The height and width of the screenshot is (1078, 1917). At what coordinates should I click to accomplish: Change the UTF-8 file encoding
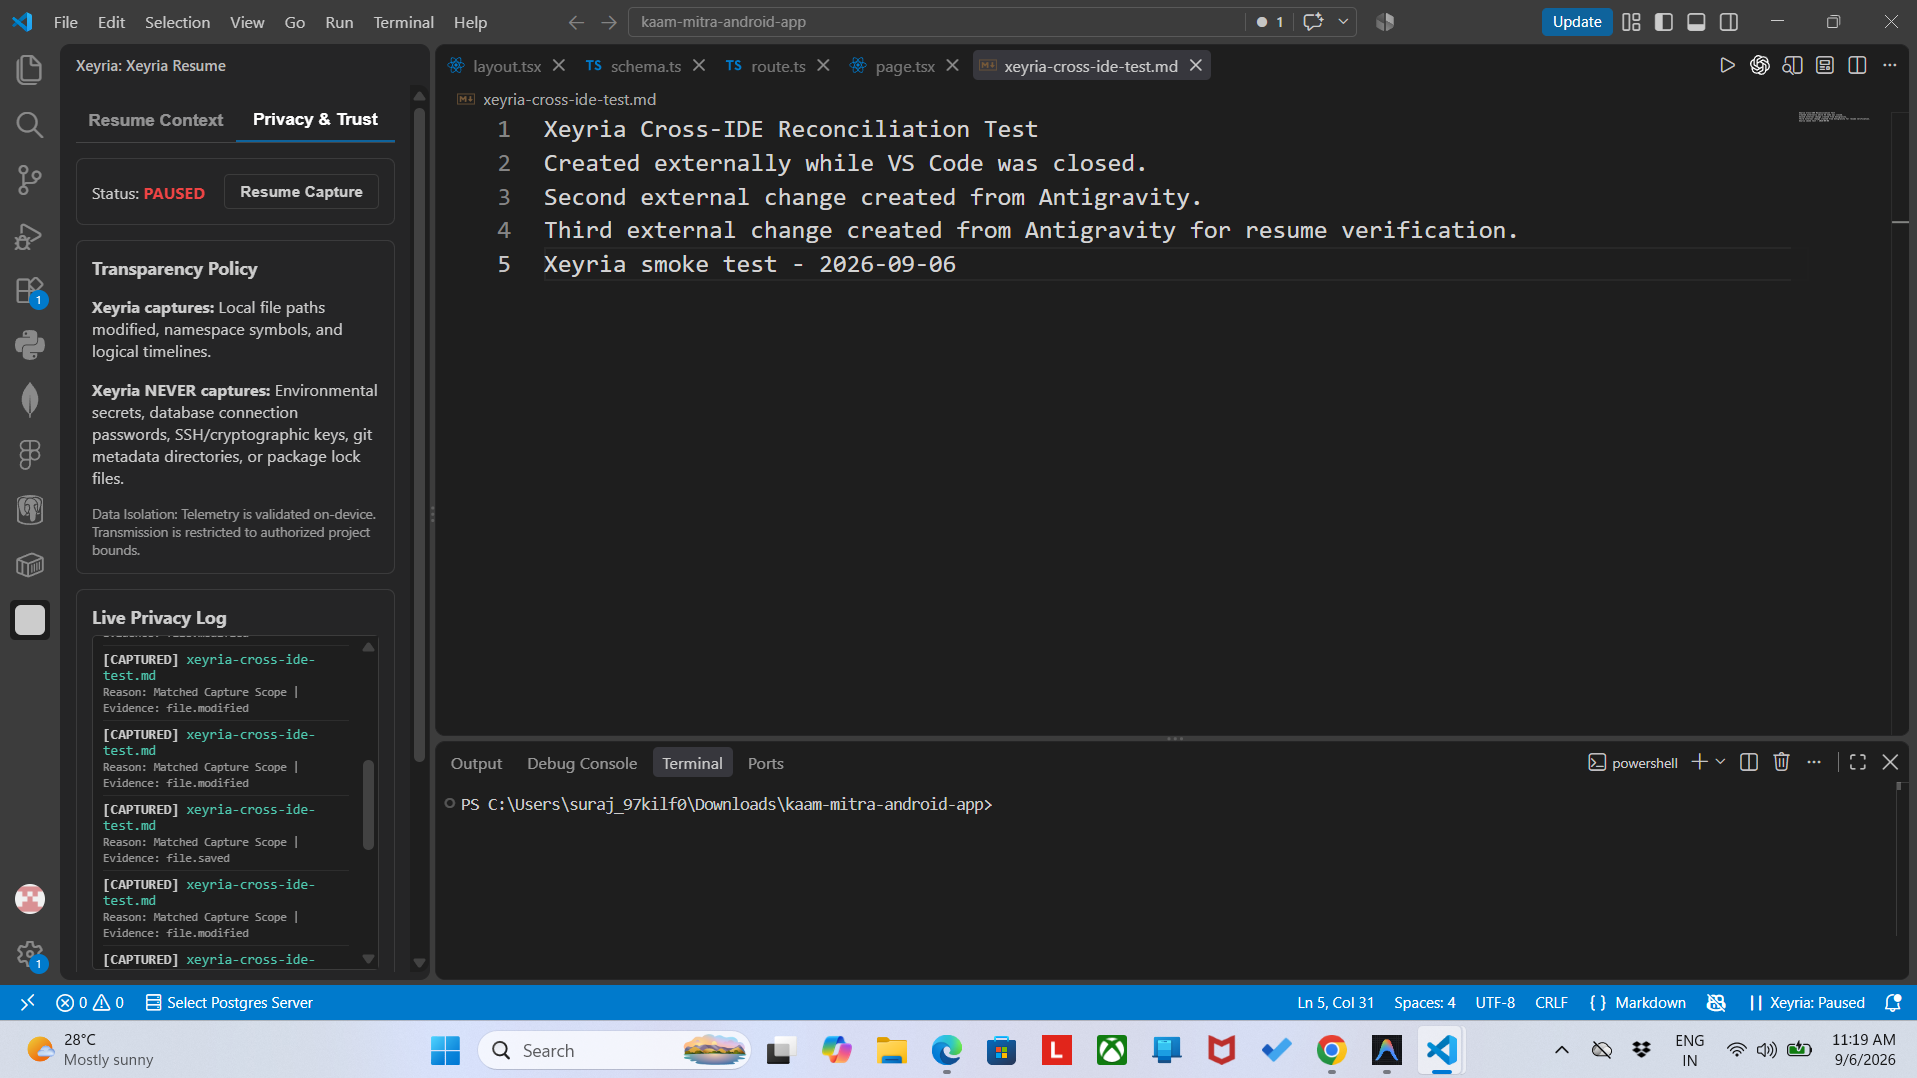point(1495,1002)
